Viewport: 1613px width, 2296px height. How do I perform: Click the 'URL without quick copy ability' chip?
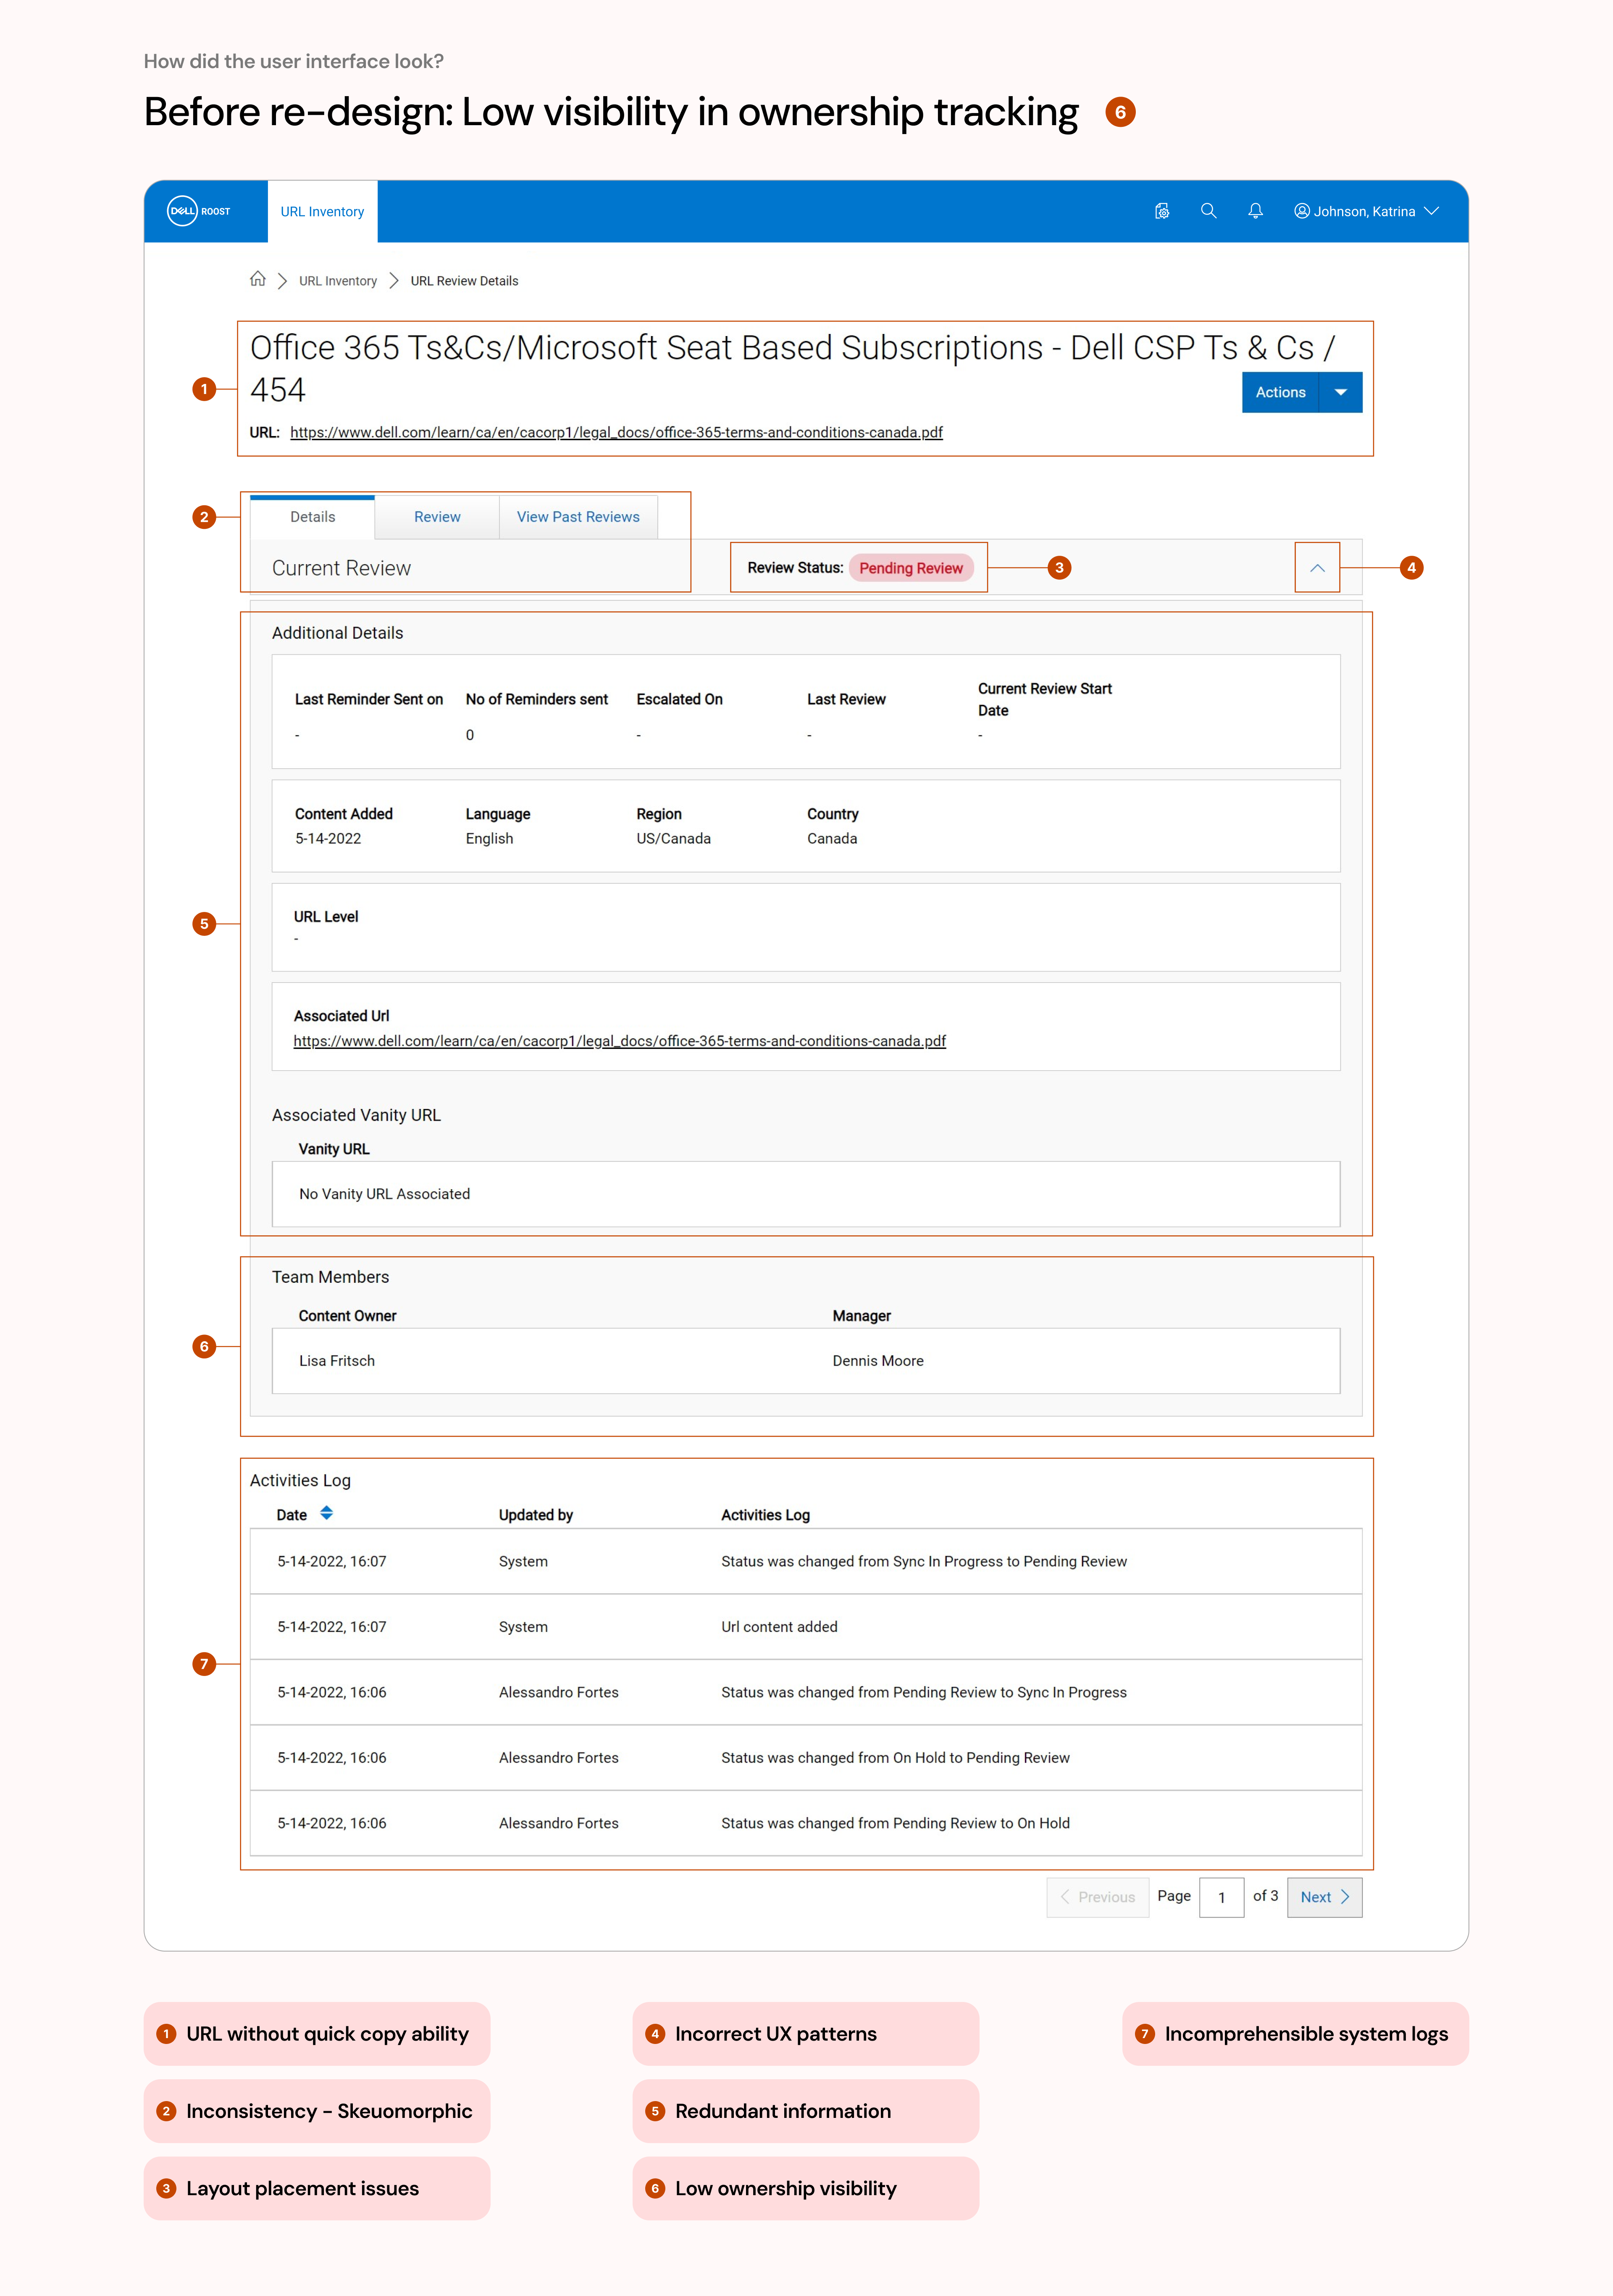pyautogui.click(x=317, y=2034)
